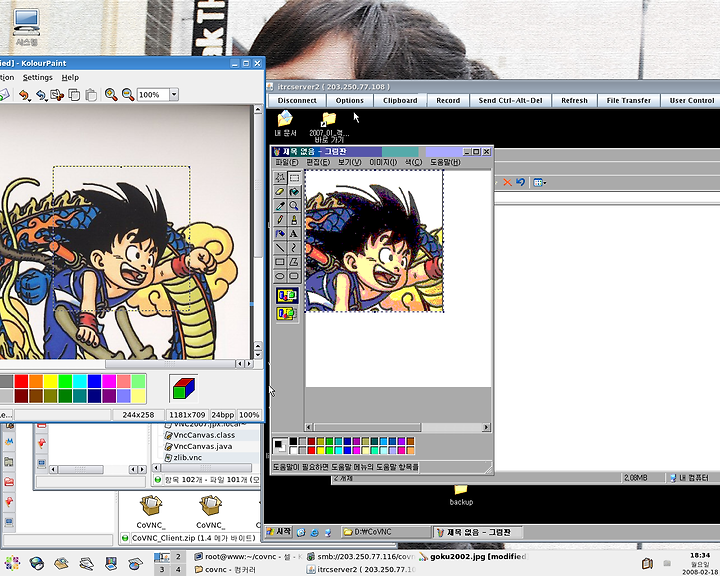Click the Cut scissors icon in KolourPaint
720x576 pixels.
[x=56, y=95]
